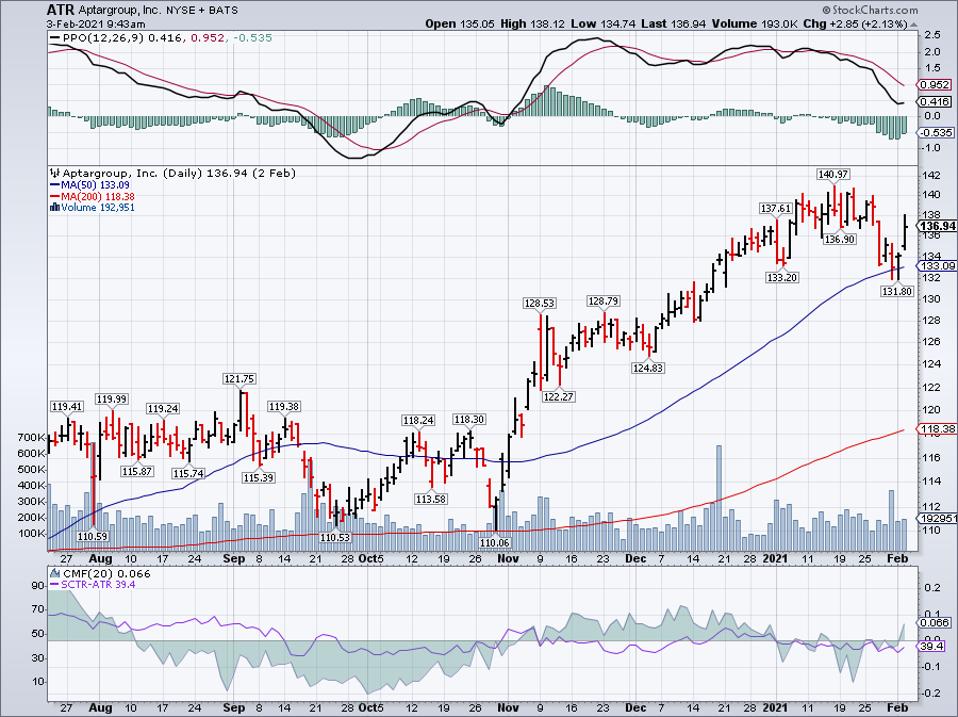Click the ATR ticker symbol in the header
958x717 pixels.
point(60,10)
